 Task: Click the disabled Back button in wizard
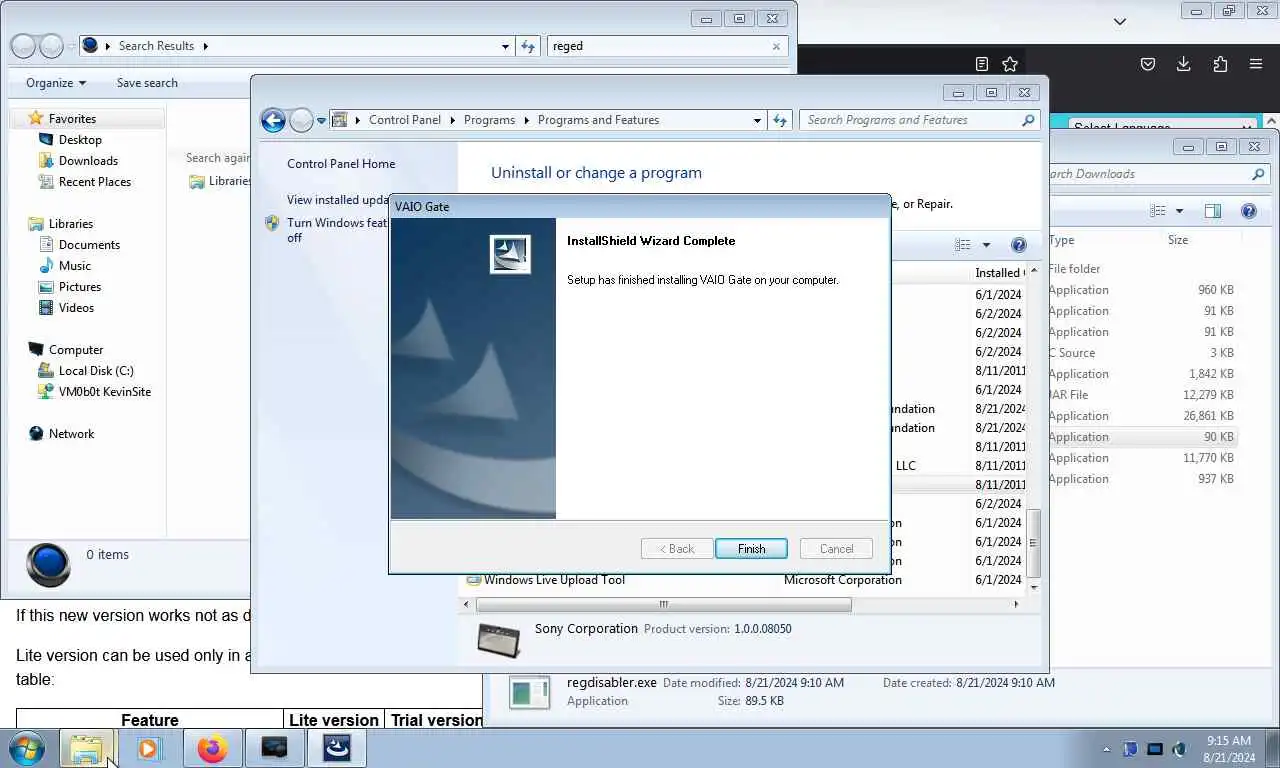(x=676, y=549)
